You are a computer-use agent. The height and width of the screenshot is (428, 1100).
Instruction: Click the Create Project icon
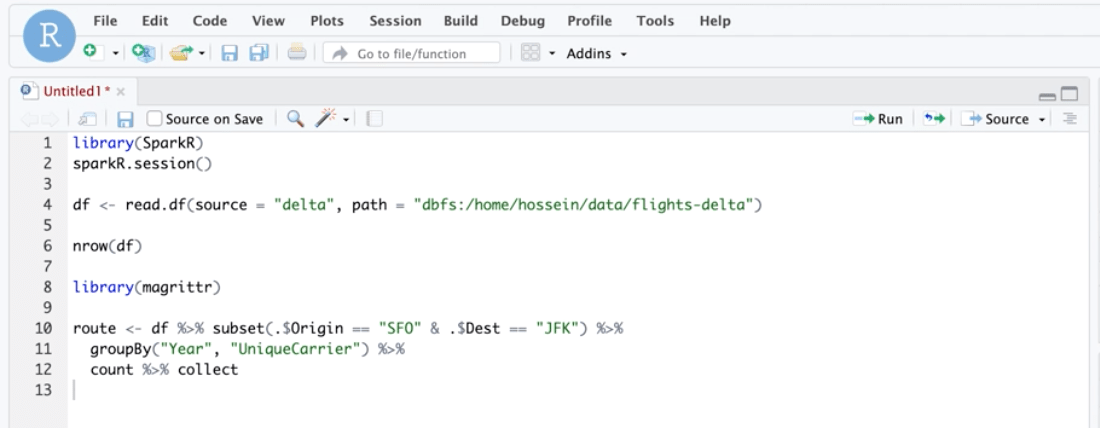(143, 53)
